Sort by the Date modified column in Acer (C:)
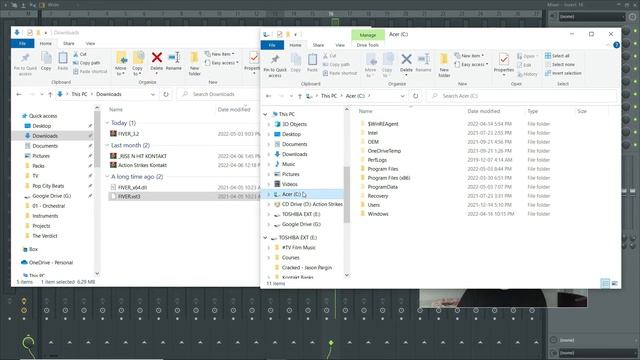Viewport: 640px width, 360px height. point(484,111)
